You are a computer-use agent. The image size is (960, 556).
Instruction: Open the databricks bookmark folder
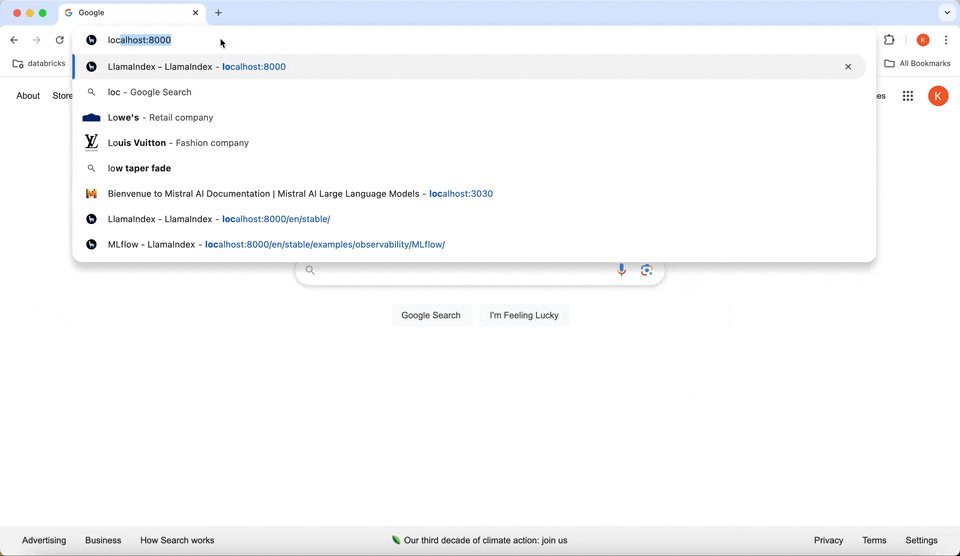point(40,63)
